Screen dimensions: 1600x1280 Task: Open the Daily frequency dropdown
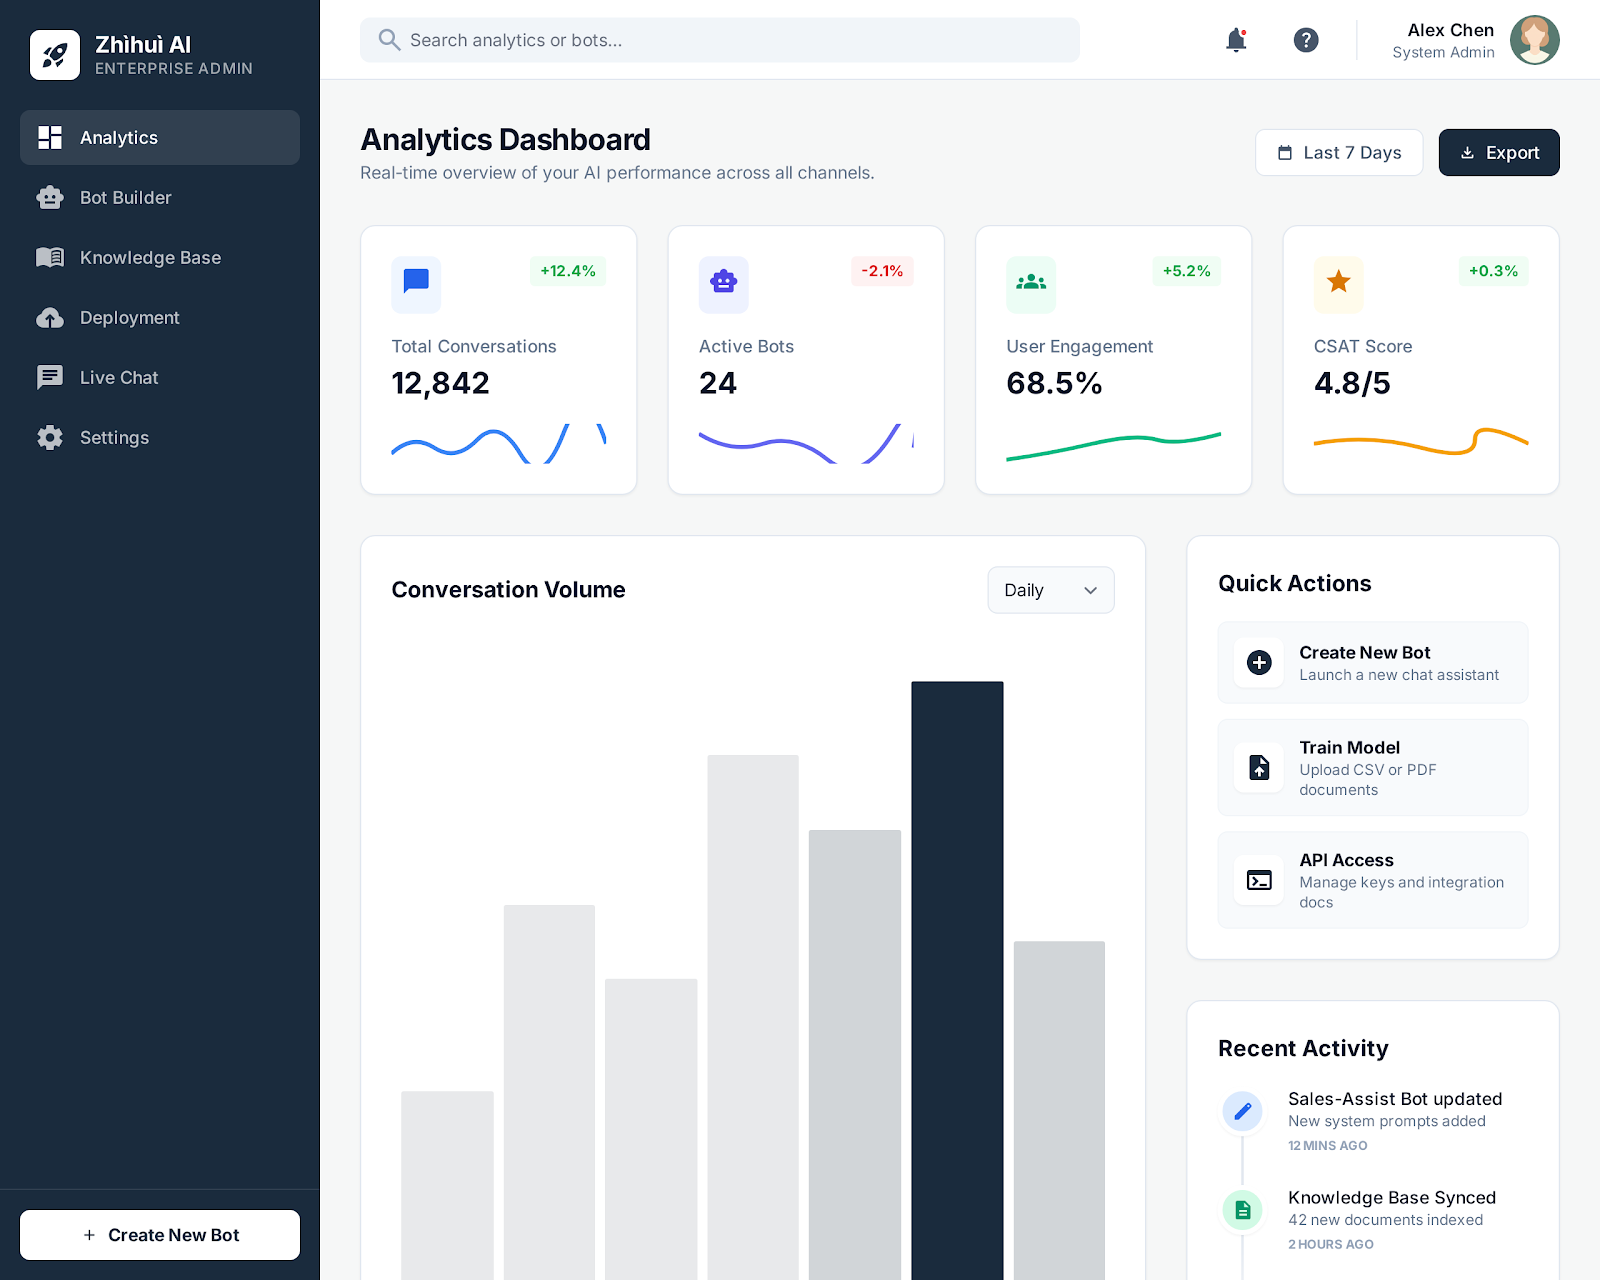[x=1050, y=590]
